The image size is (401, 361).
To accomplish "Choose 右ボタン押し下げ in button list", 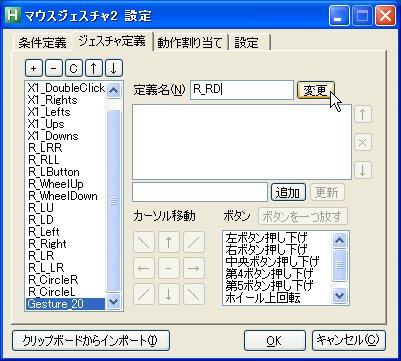I will tap(277, 250).
